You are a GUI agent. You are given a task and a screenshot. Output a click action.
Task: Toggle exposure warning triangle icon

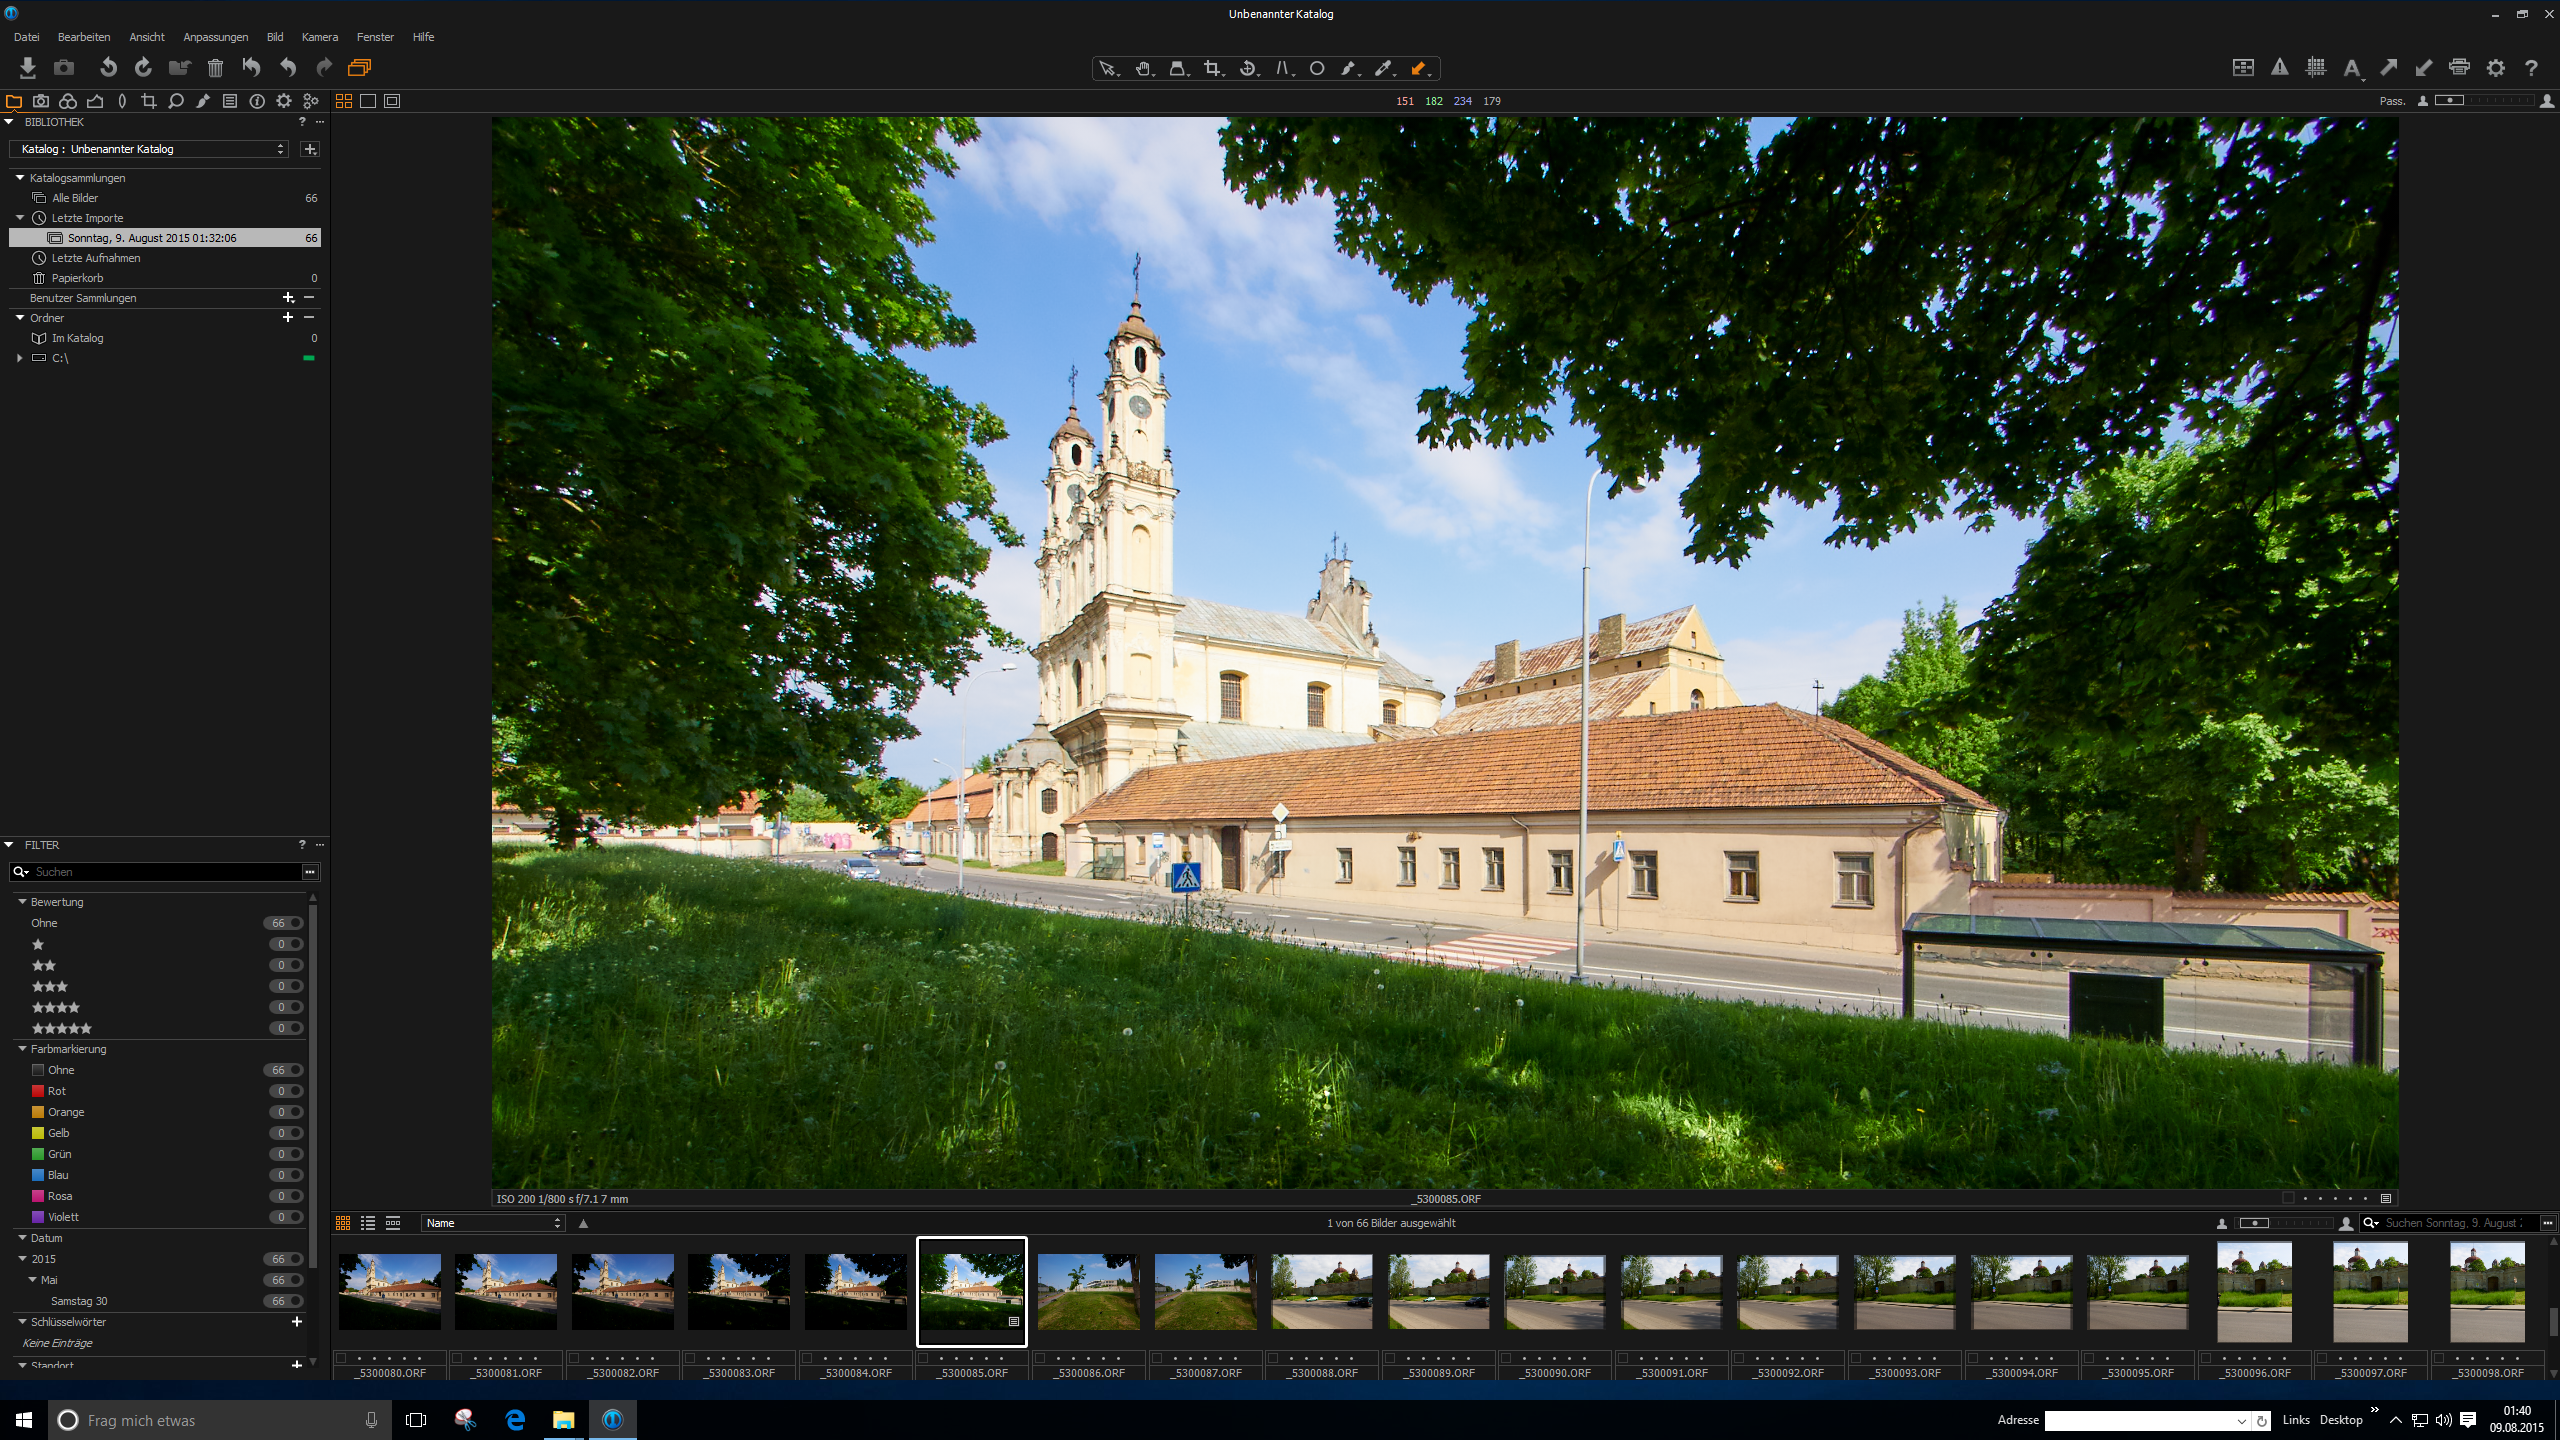coord(2279,67)
